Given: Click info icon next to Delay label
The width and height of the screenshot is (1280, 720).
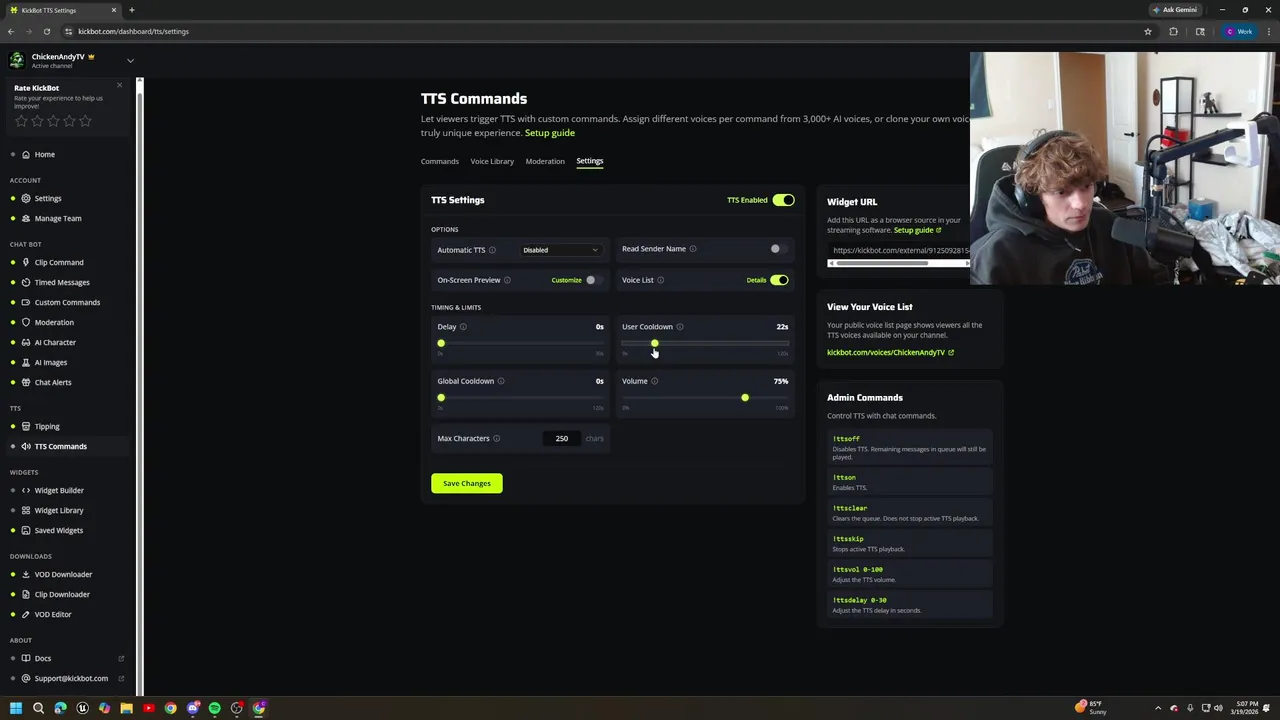Looking at the screenshot, I should click(463, 327).
